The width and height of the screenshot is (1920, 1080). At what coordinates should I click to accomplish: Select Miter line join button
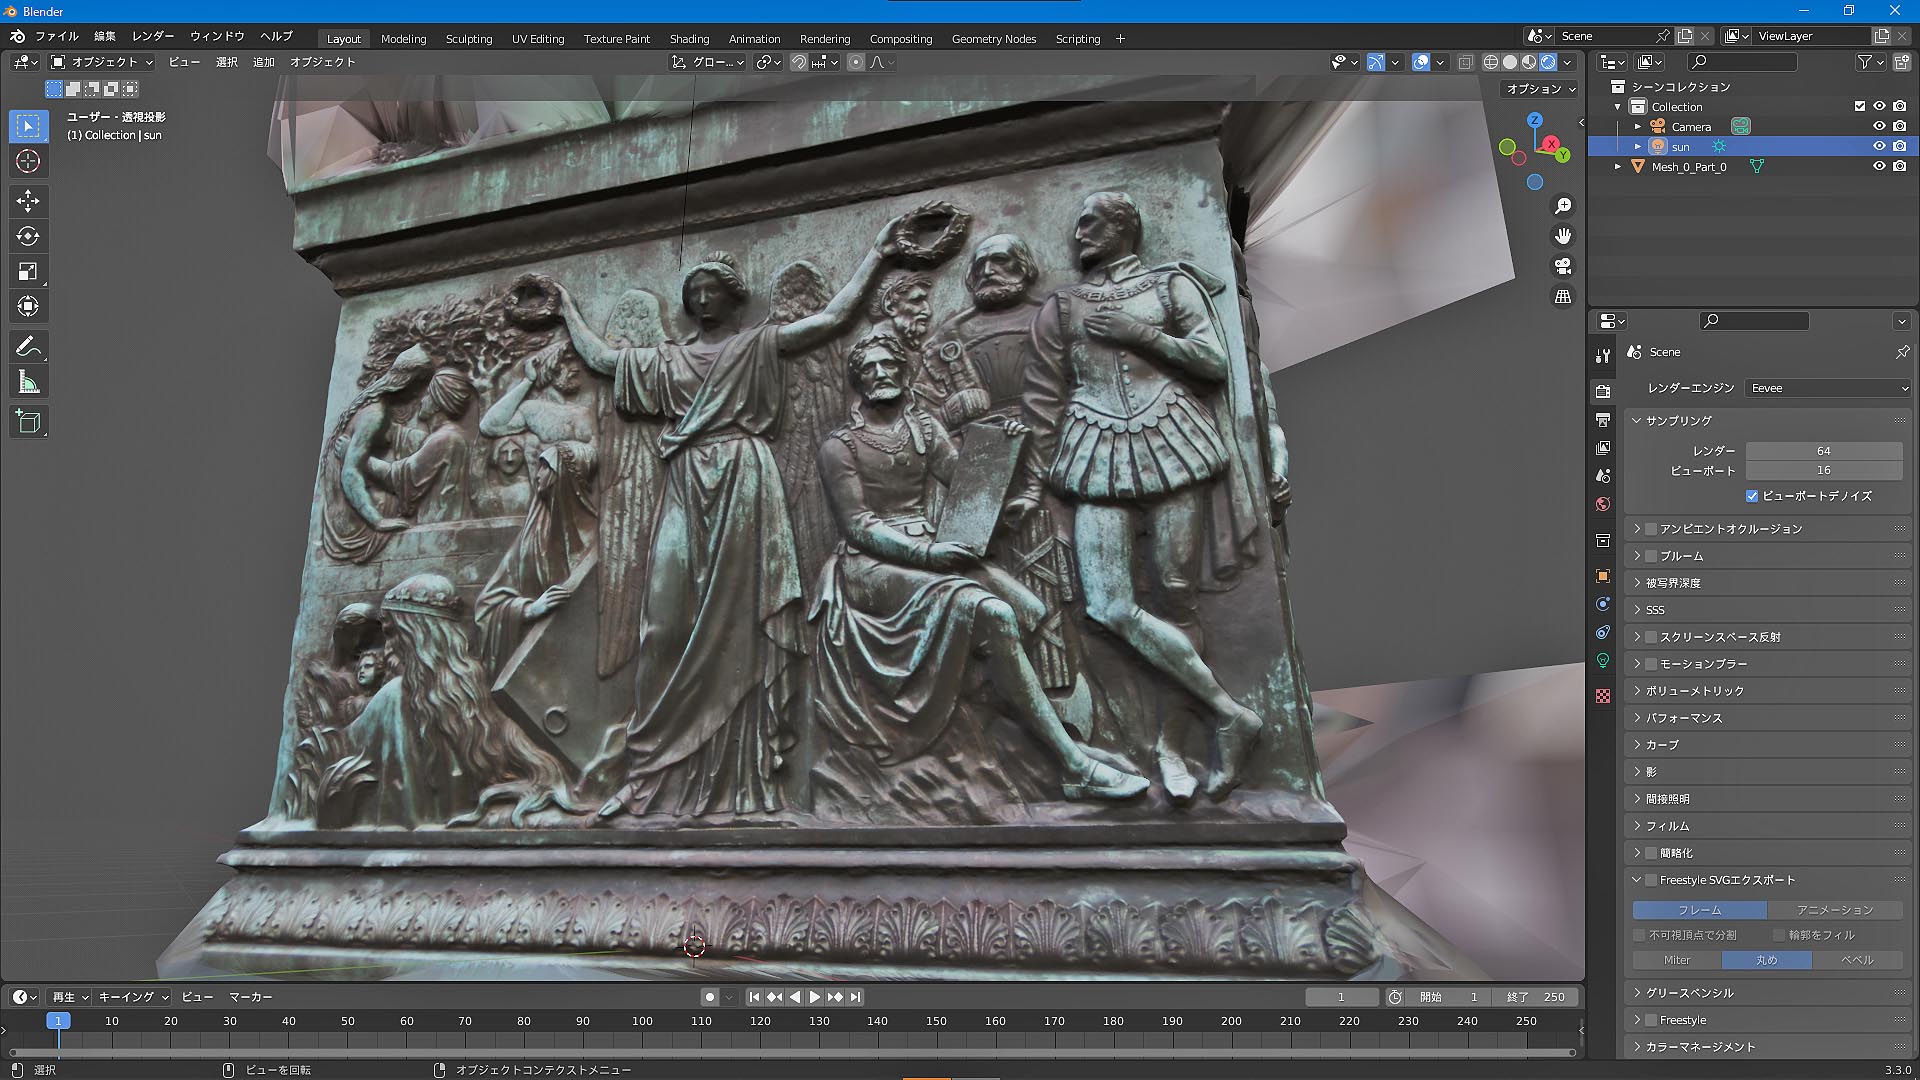1677,960
